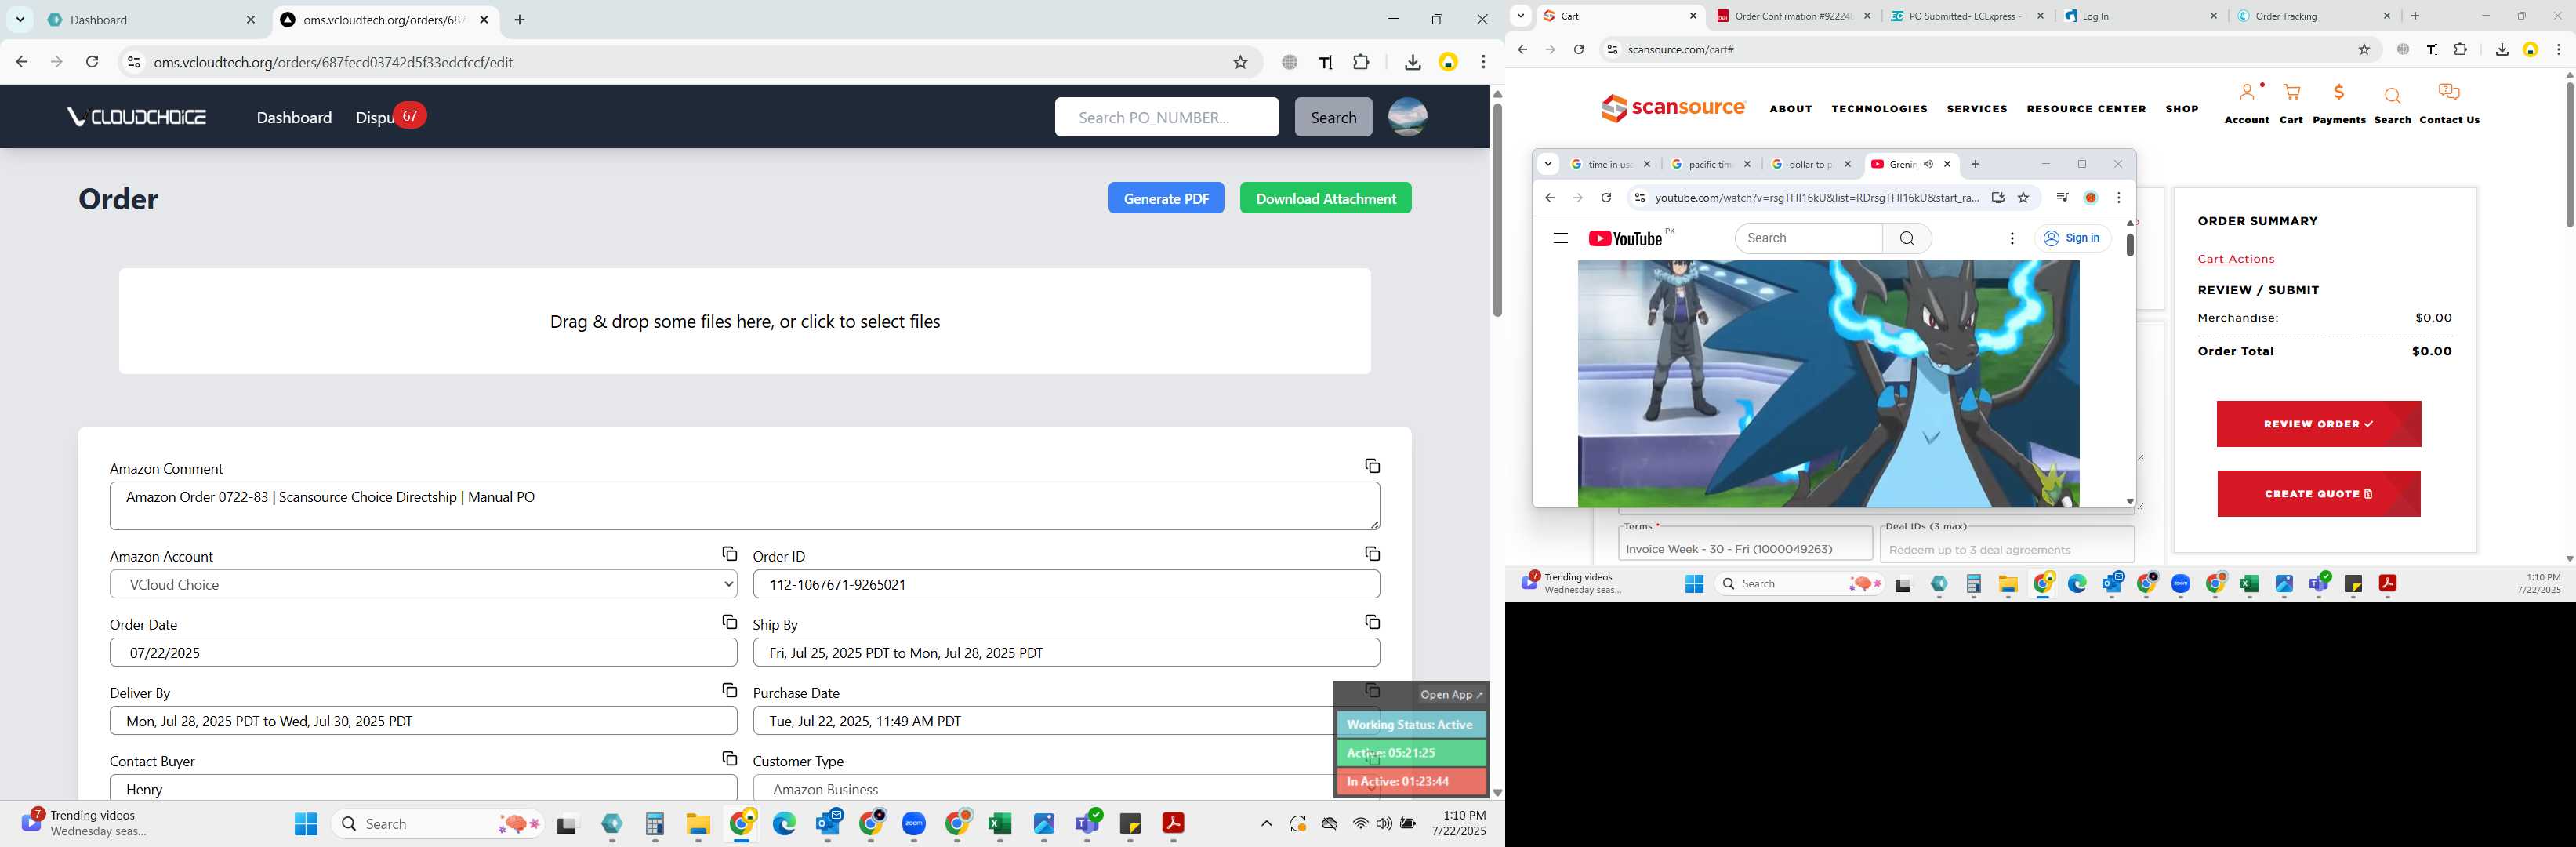
Task: Open the RESOURCE CENTER menu on ScanSource
Action: [x=2086, y=108]
